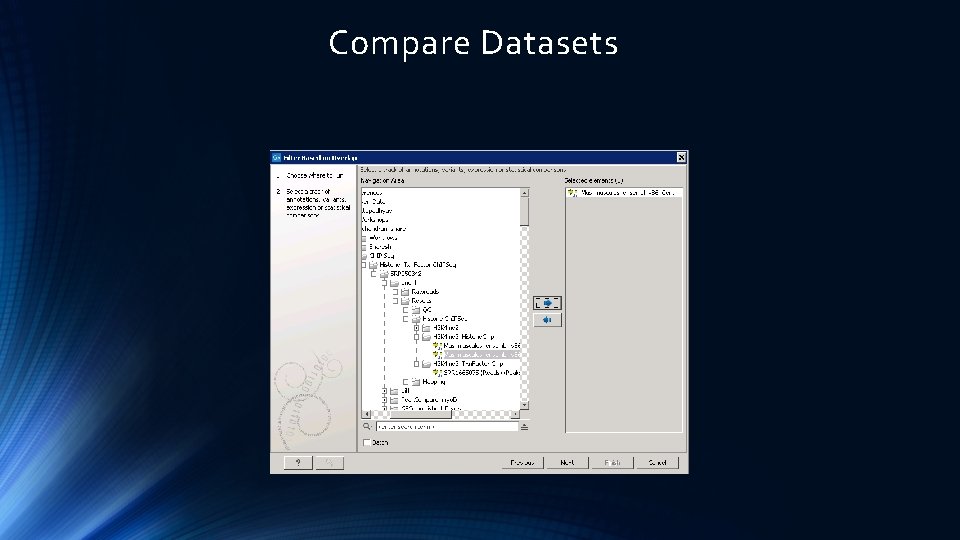Click the Mapping folder icon in tree
The height and width of the screenshot is (540, 960).
pos(416,382)
